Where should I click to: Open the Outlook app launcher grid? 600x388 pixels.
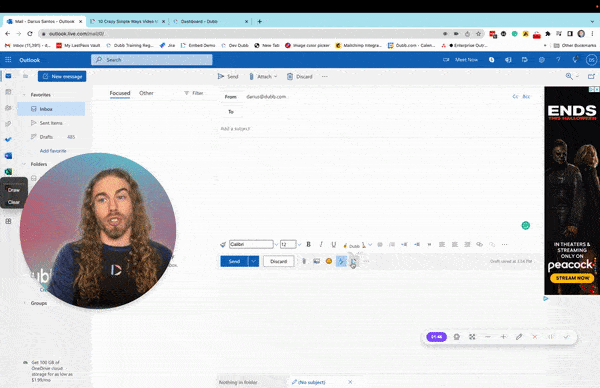8,60
